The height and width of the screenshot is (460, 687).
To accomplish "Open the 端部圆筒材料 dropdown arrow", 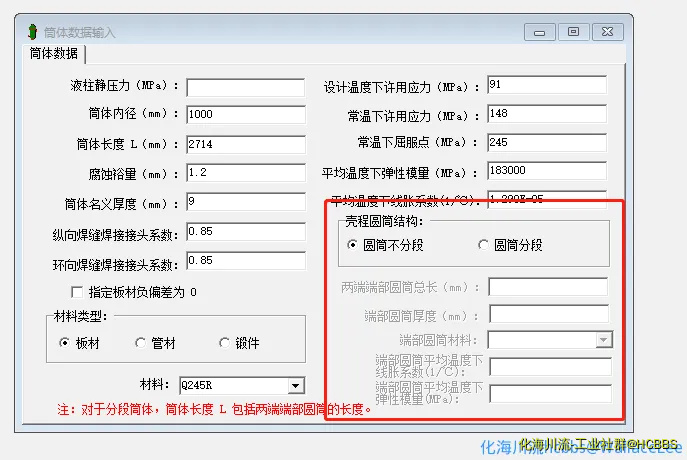I will click(x=604, y=340).
